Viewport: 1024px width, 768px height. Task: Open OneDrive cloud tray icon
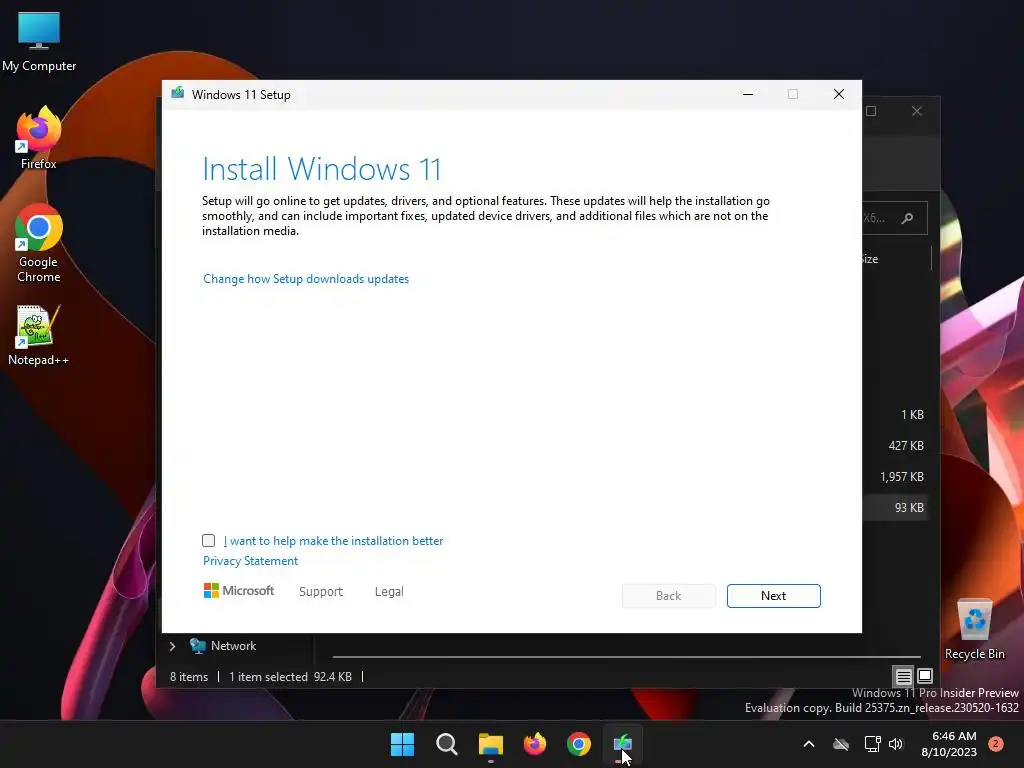coord(841,744)
